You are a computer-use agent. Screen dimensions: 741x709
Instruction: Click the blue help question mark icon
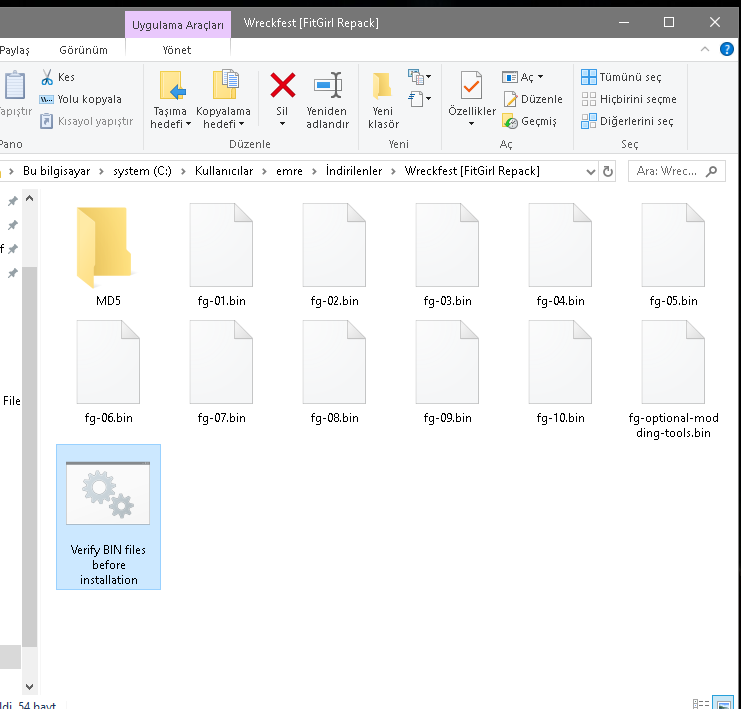click(x=726, y=49)
